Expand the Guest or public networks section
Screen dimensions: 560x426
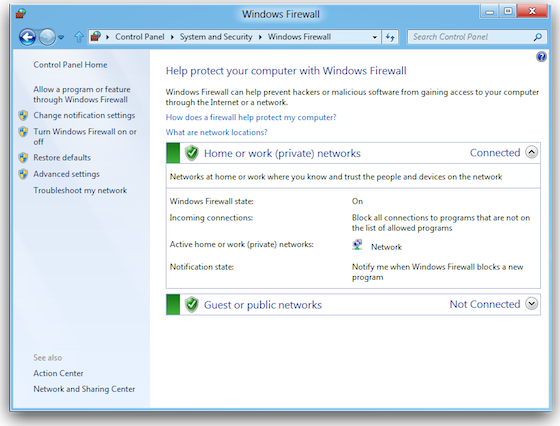pos(531,304)
